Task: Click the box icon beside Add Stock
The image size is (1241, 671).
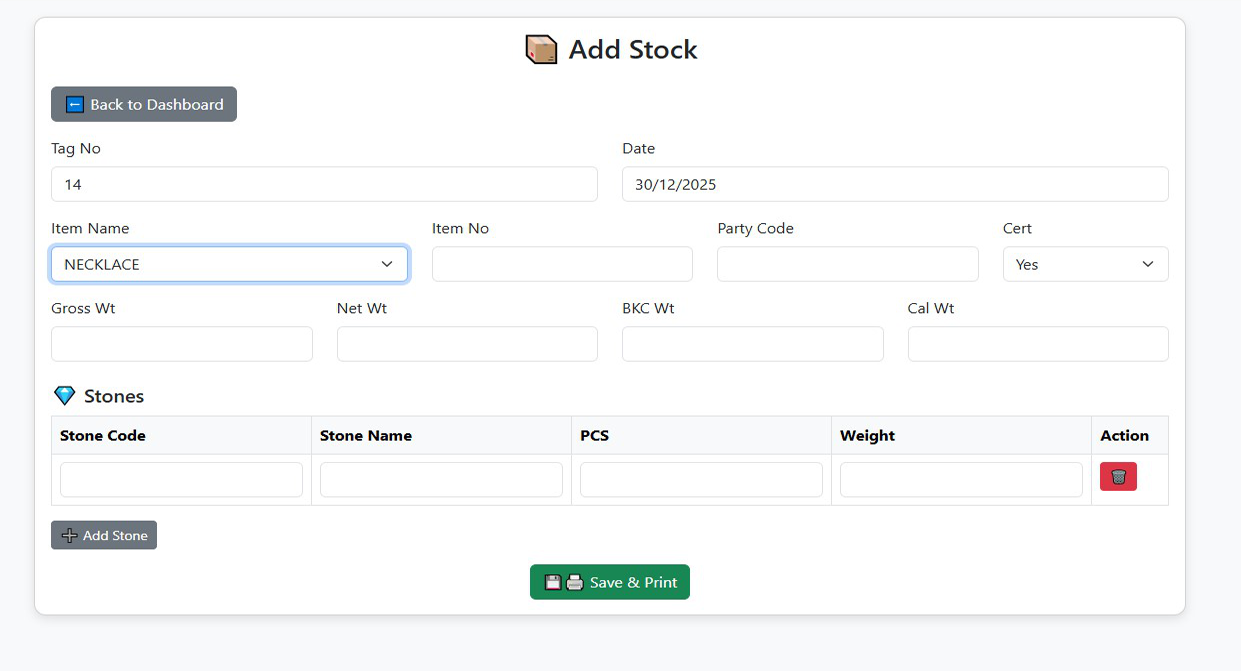Action: tap(541, 50)
